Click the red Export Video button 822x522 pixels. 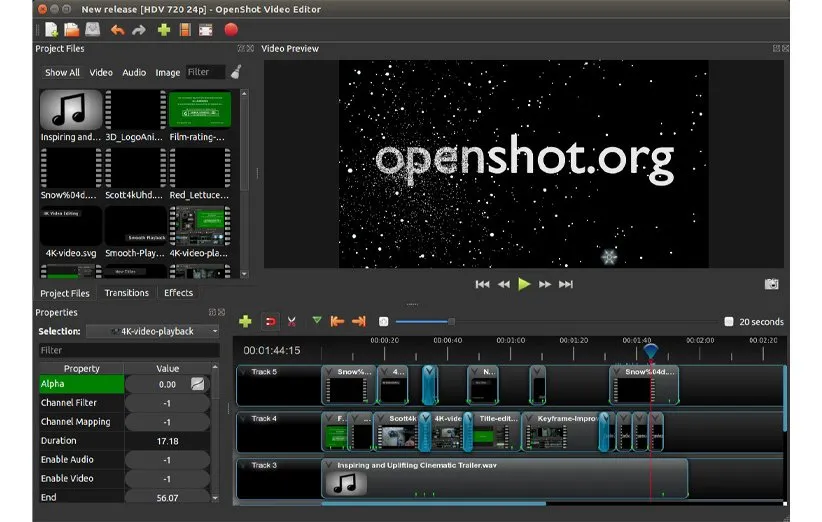point(231,30)
